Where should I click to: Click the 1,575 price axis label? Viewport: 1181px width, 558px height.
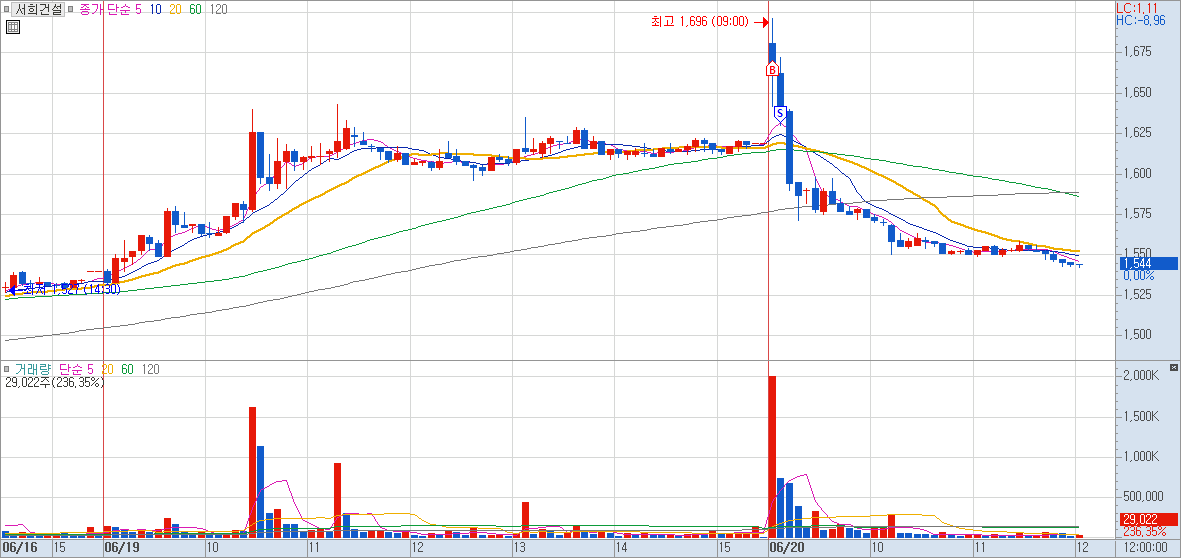(x=1137, y=214)
